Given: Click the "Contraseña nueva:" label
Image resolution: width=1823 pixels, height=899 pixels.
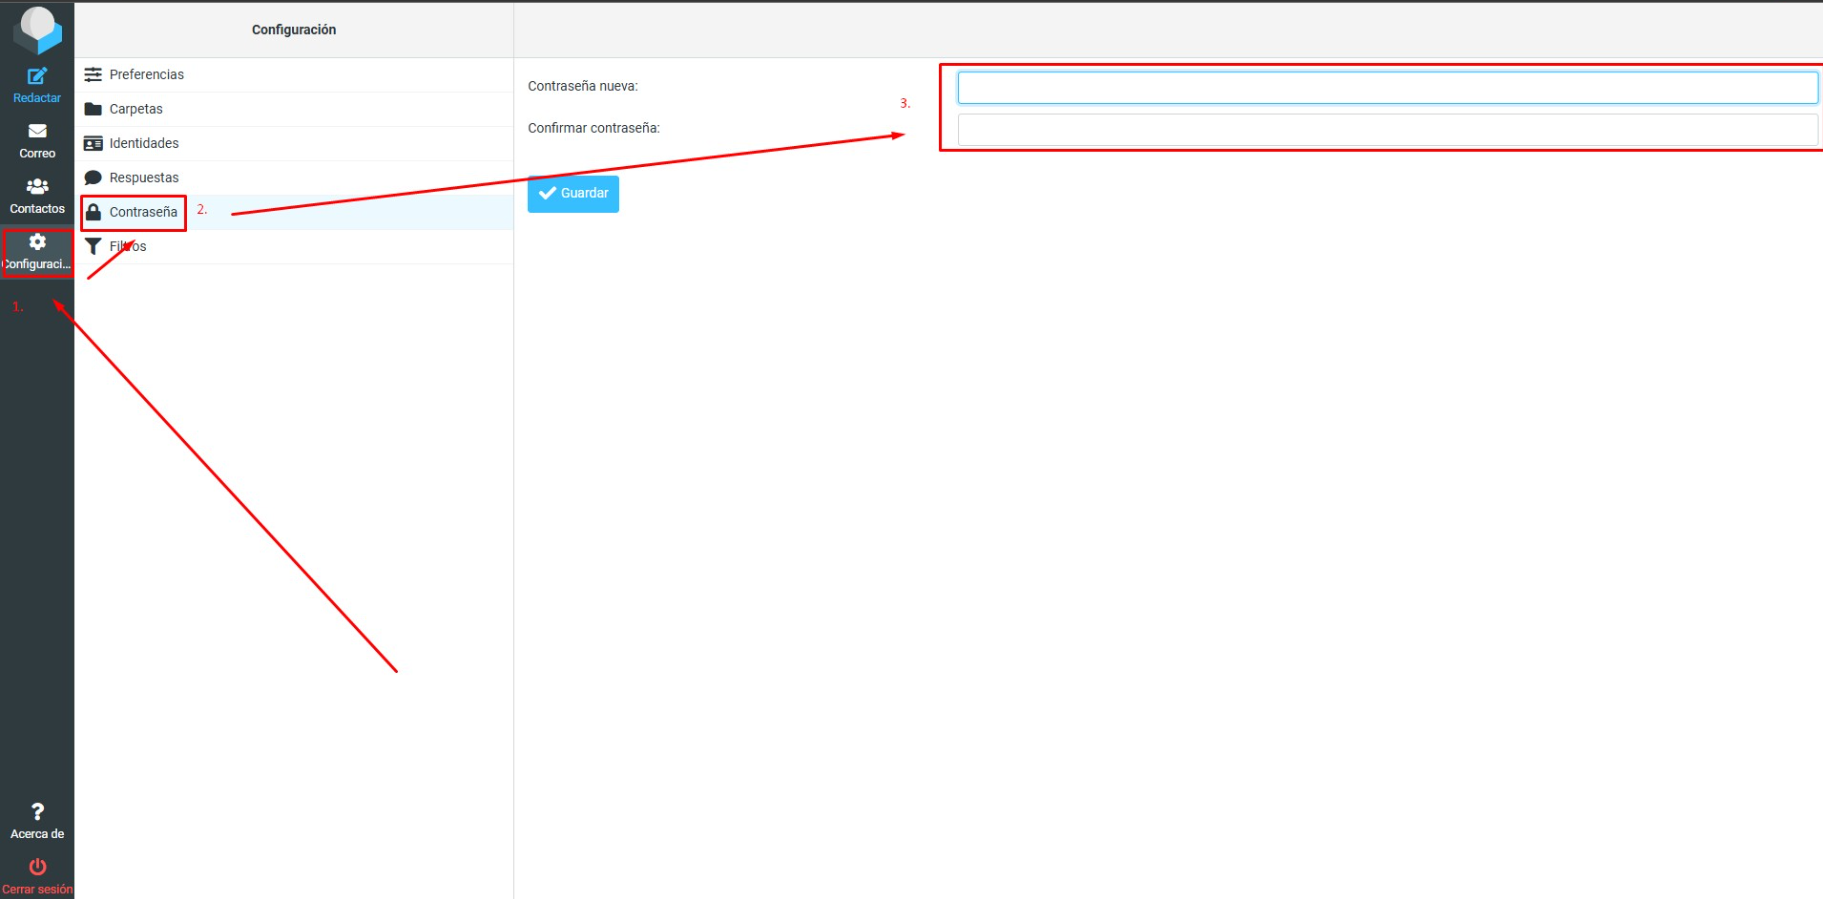Looking at the screenshot, I should point(583,87).
